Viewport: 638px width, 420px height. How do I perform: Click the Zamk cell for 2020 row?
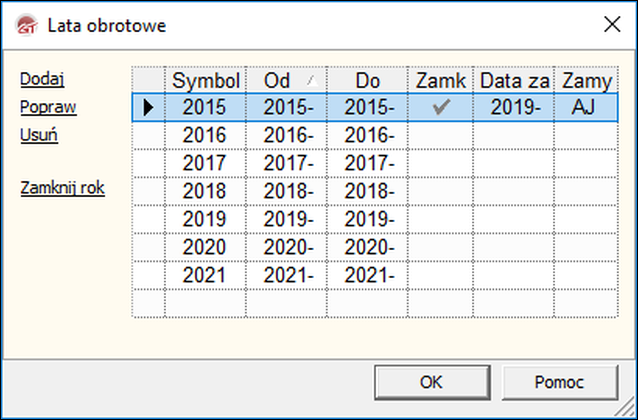tap(440, 247)
